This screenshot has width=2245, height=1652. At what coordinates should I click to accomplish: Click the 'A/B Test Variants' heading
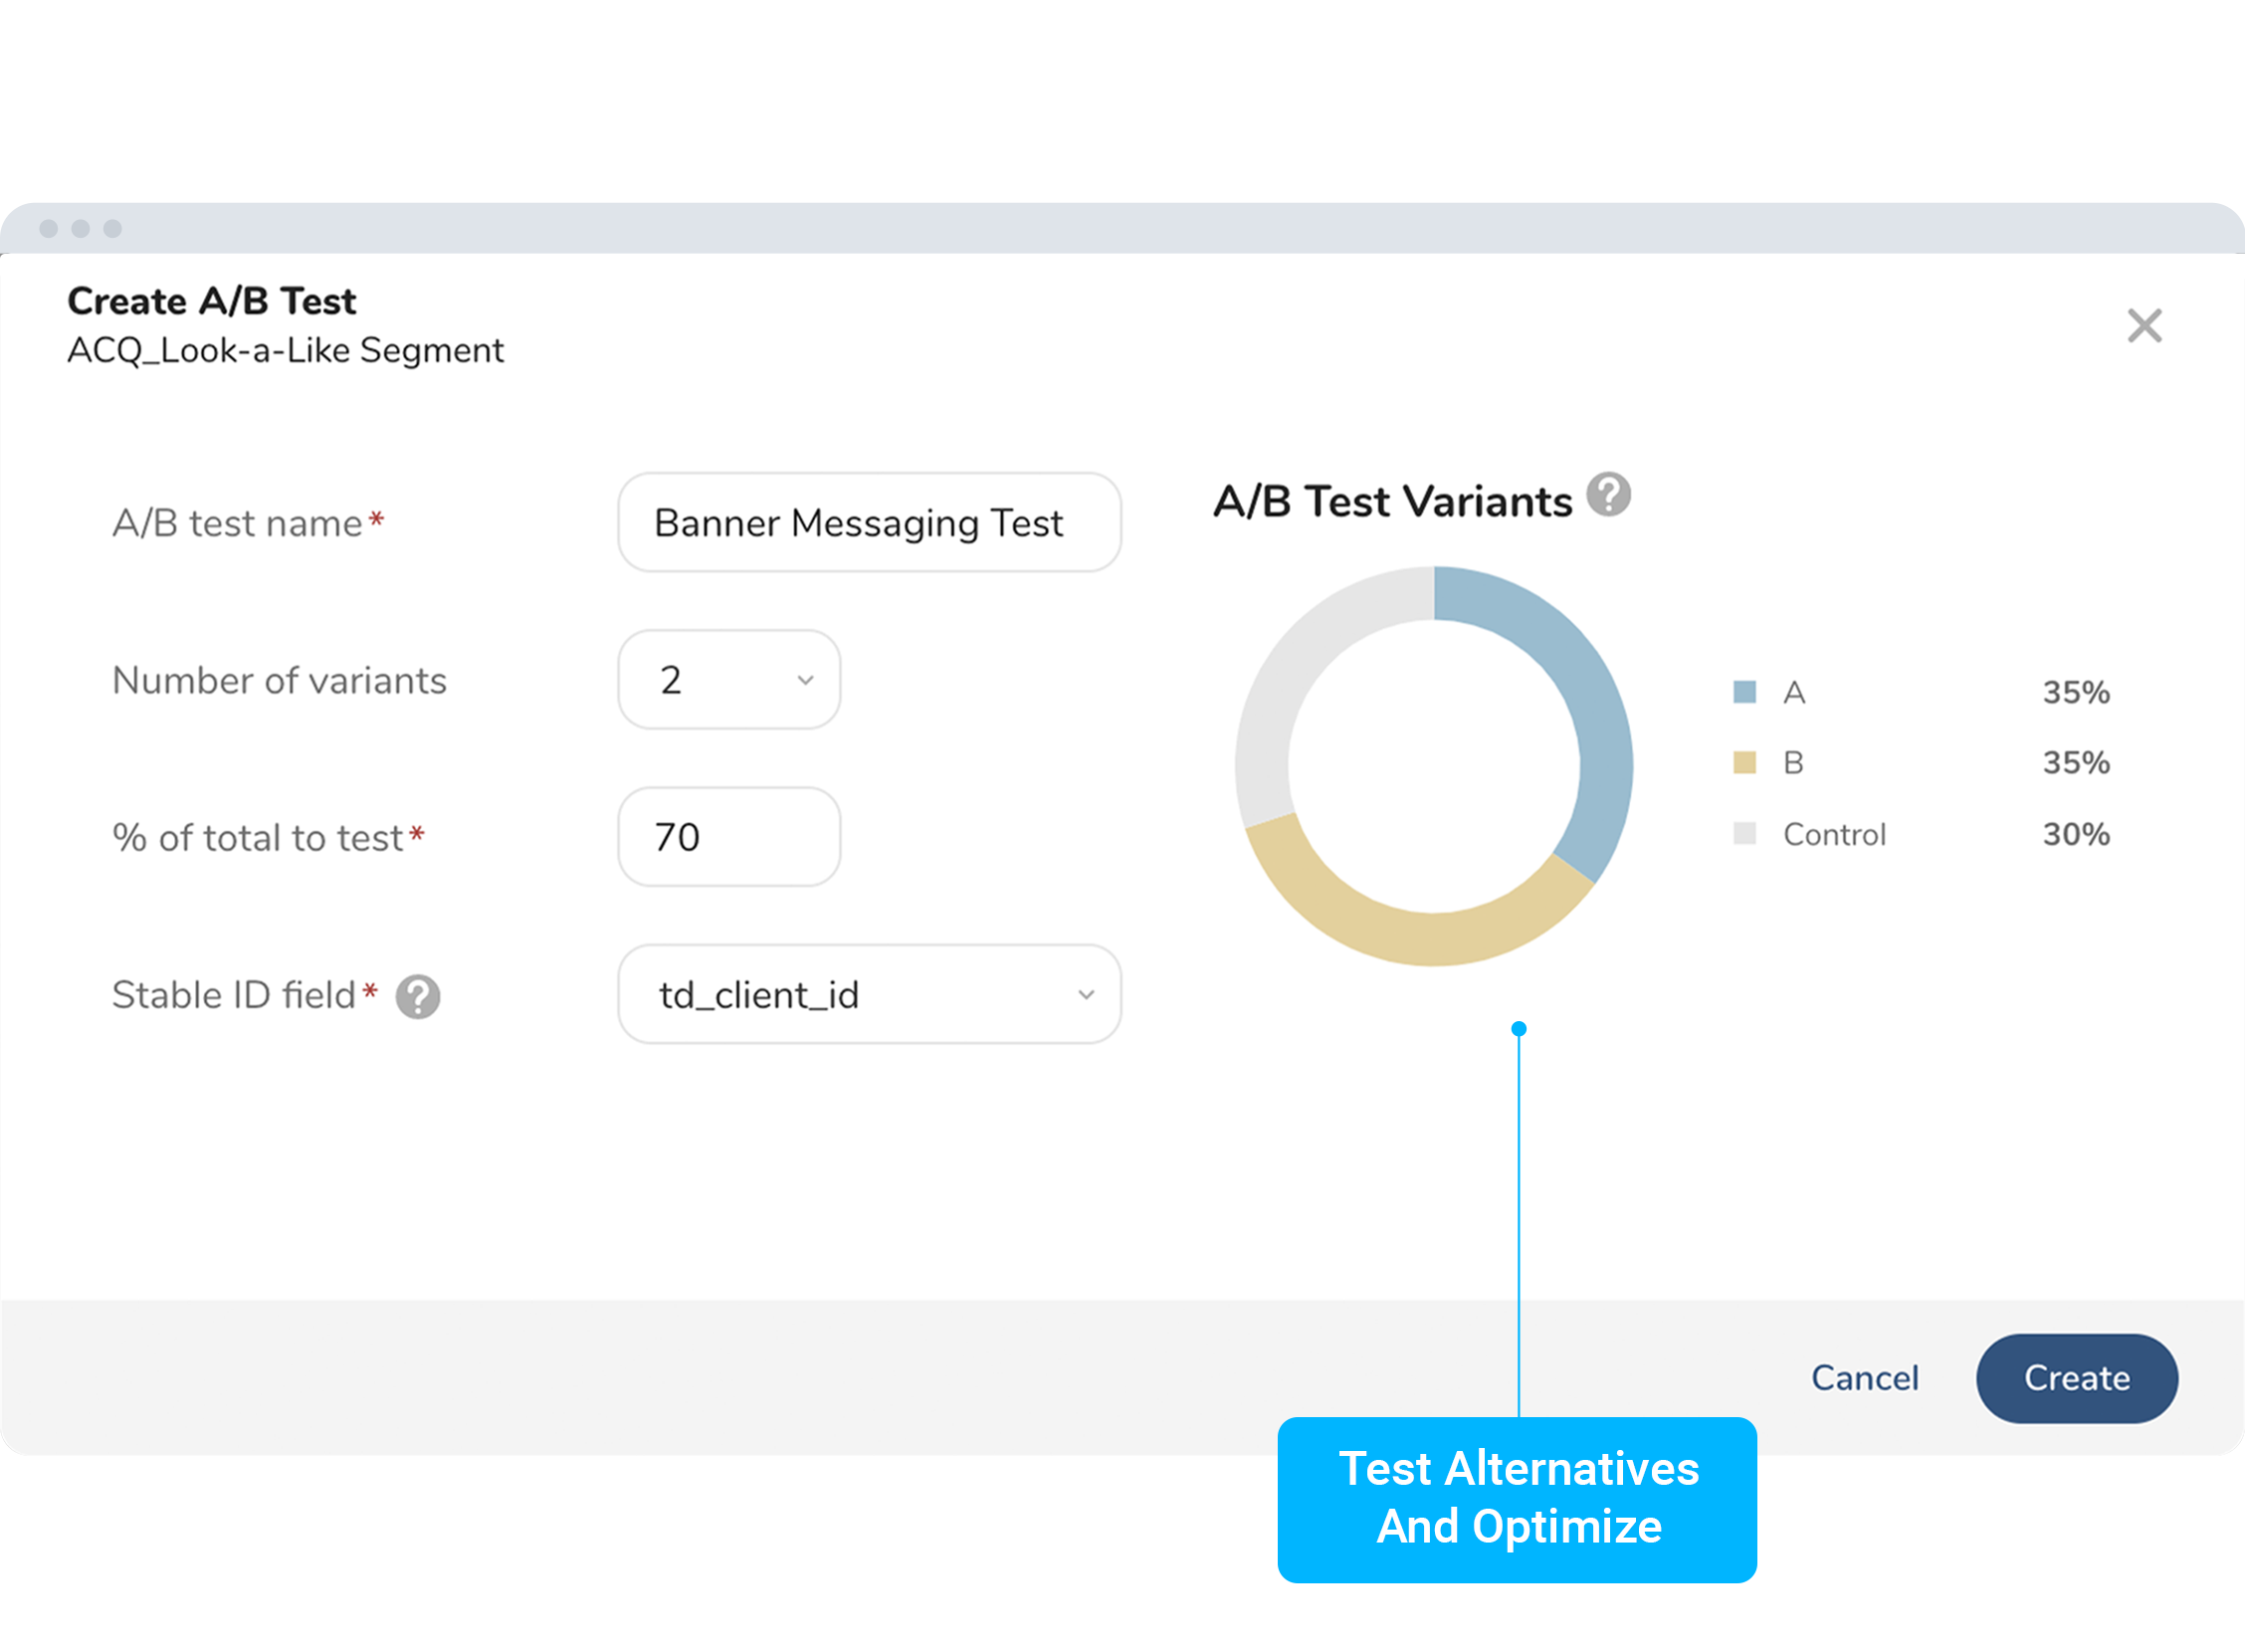click(1392, 501)
